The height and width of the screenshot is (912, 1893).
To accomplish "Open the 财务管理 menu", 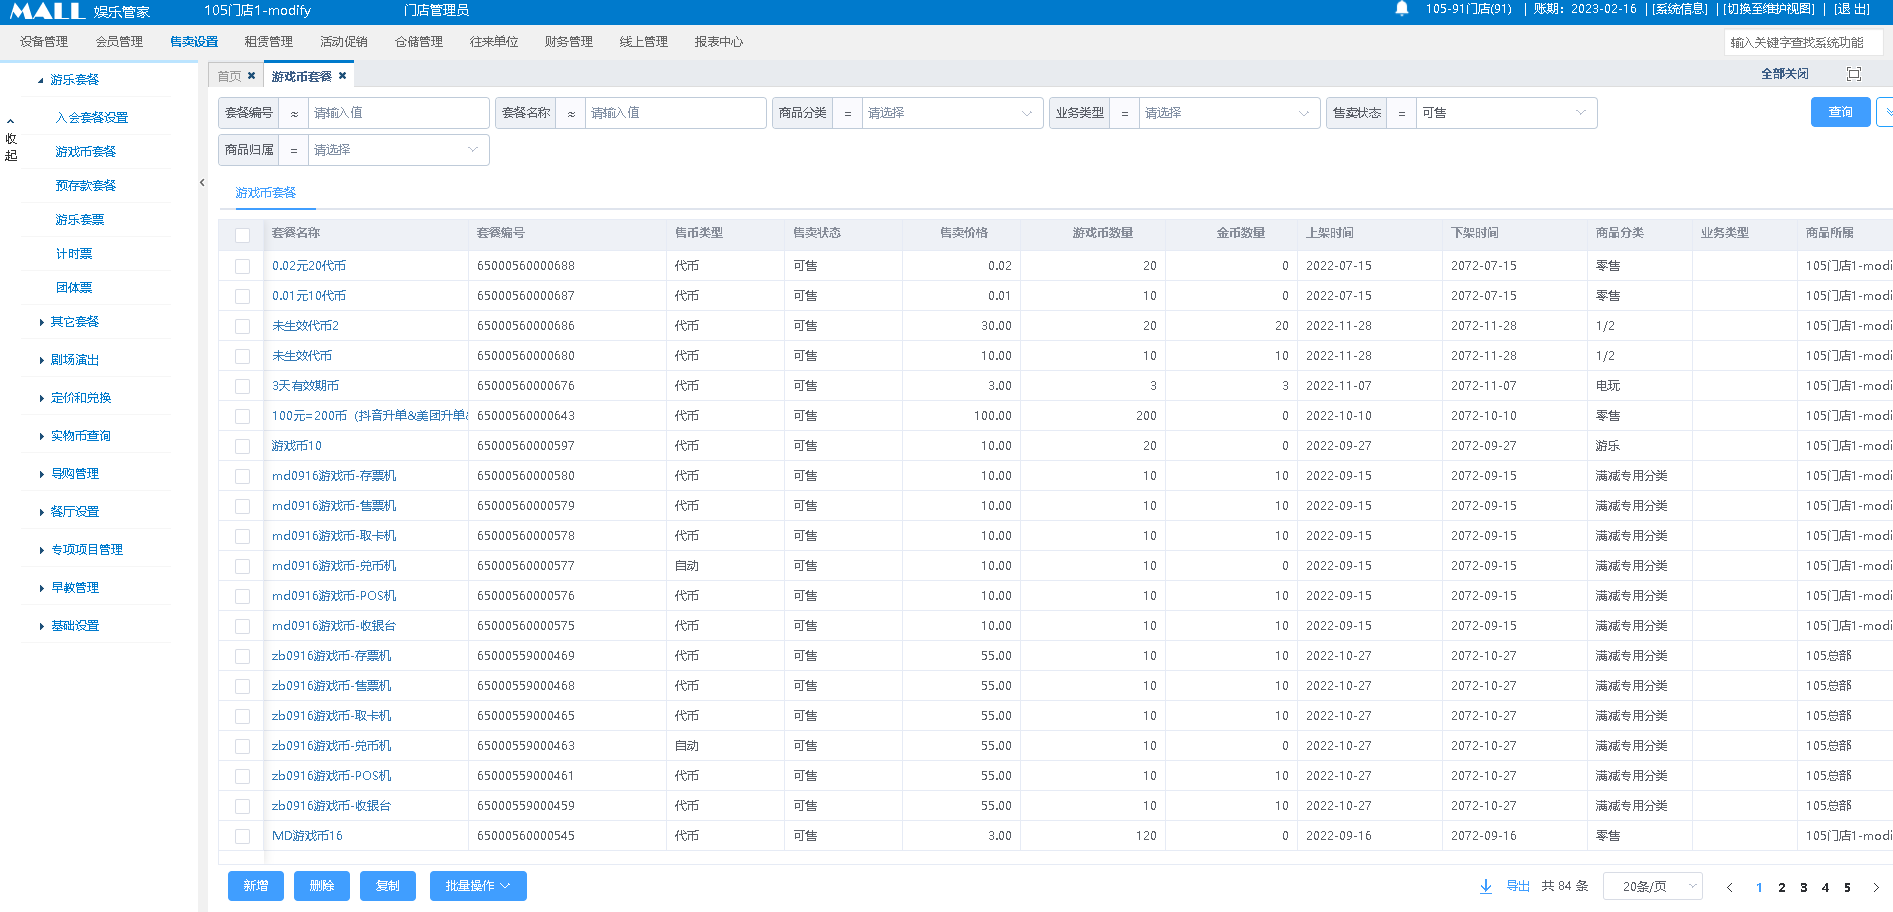I will tap(569, 42).
